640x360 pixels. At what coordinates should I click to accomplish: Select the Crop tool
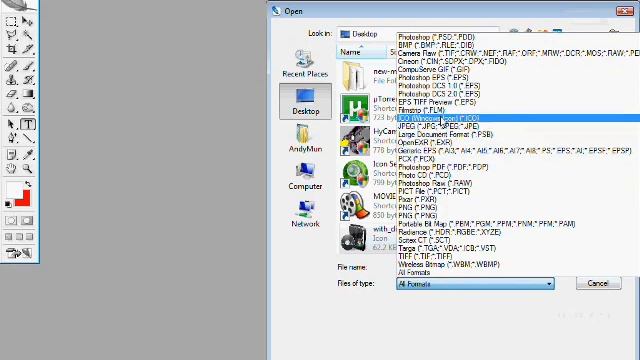11,49
